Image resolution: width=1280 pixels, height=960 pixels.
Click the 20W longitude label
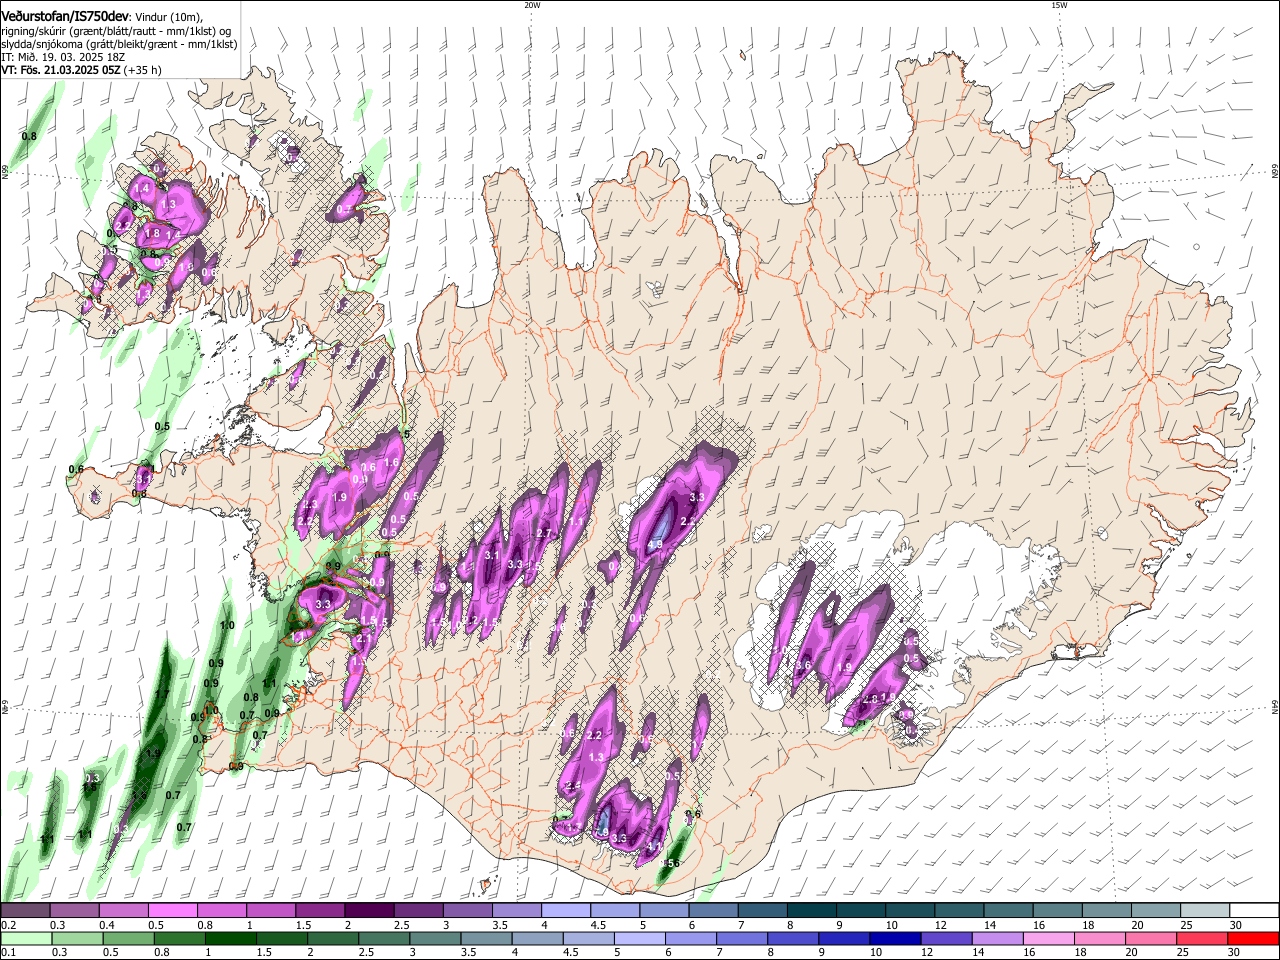pos(532,4)
